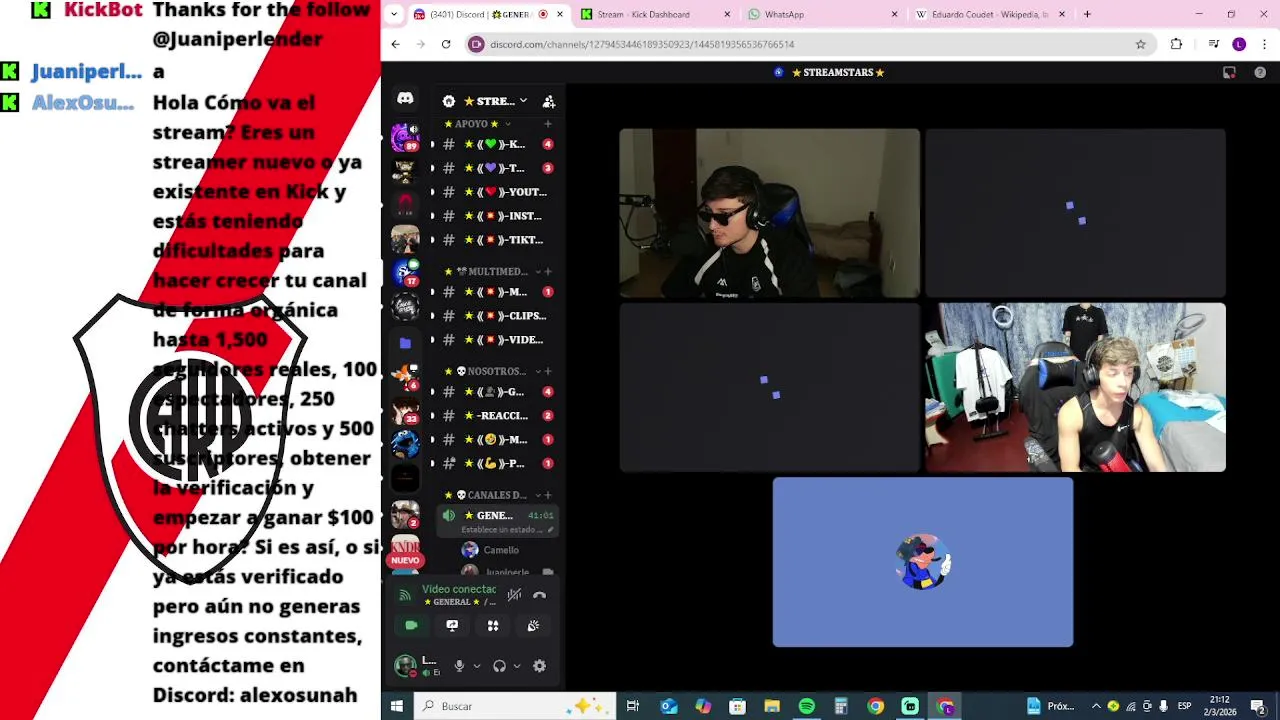Screen dimensions: 1280x720
Task: Add a channel to APOYO category
Action: 547,124
